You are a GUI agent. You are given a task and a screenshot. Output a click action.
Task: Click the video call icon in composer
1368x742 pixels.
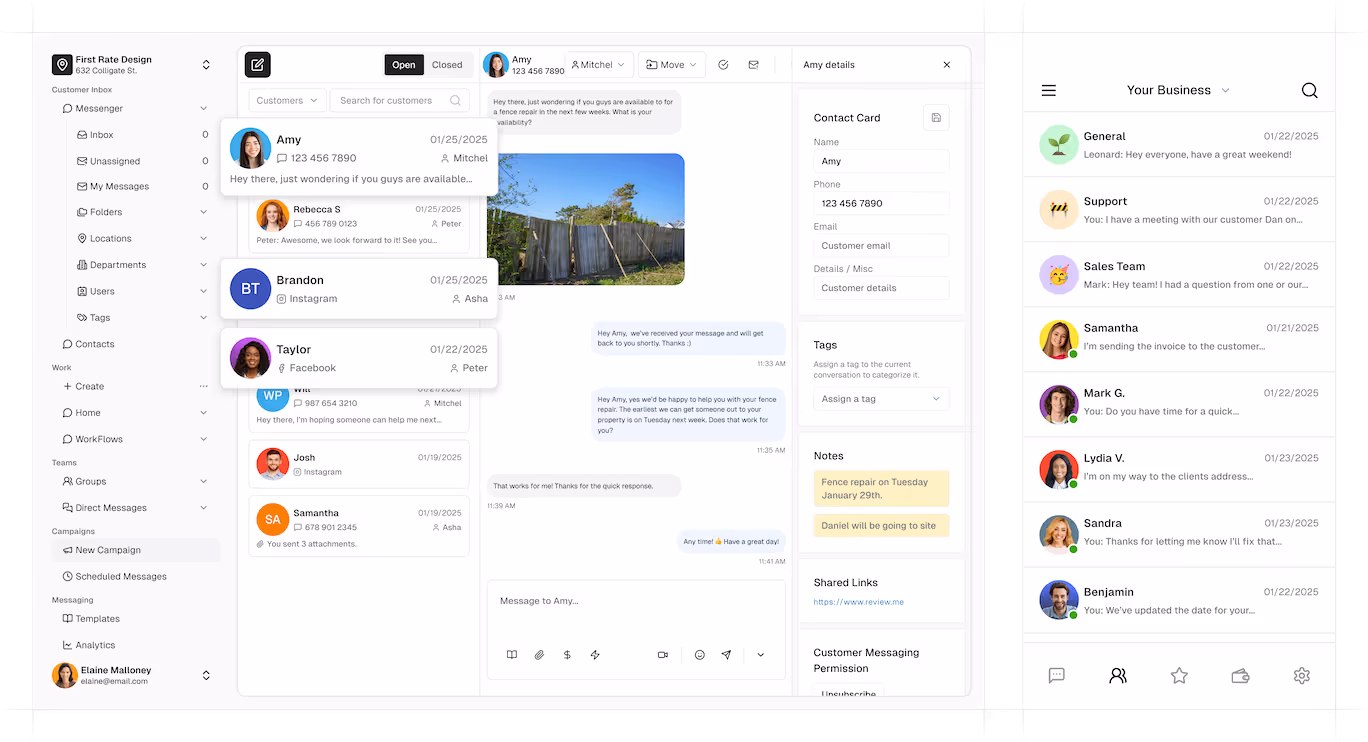(662, 654)
